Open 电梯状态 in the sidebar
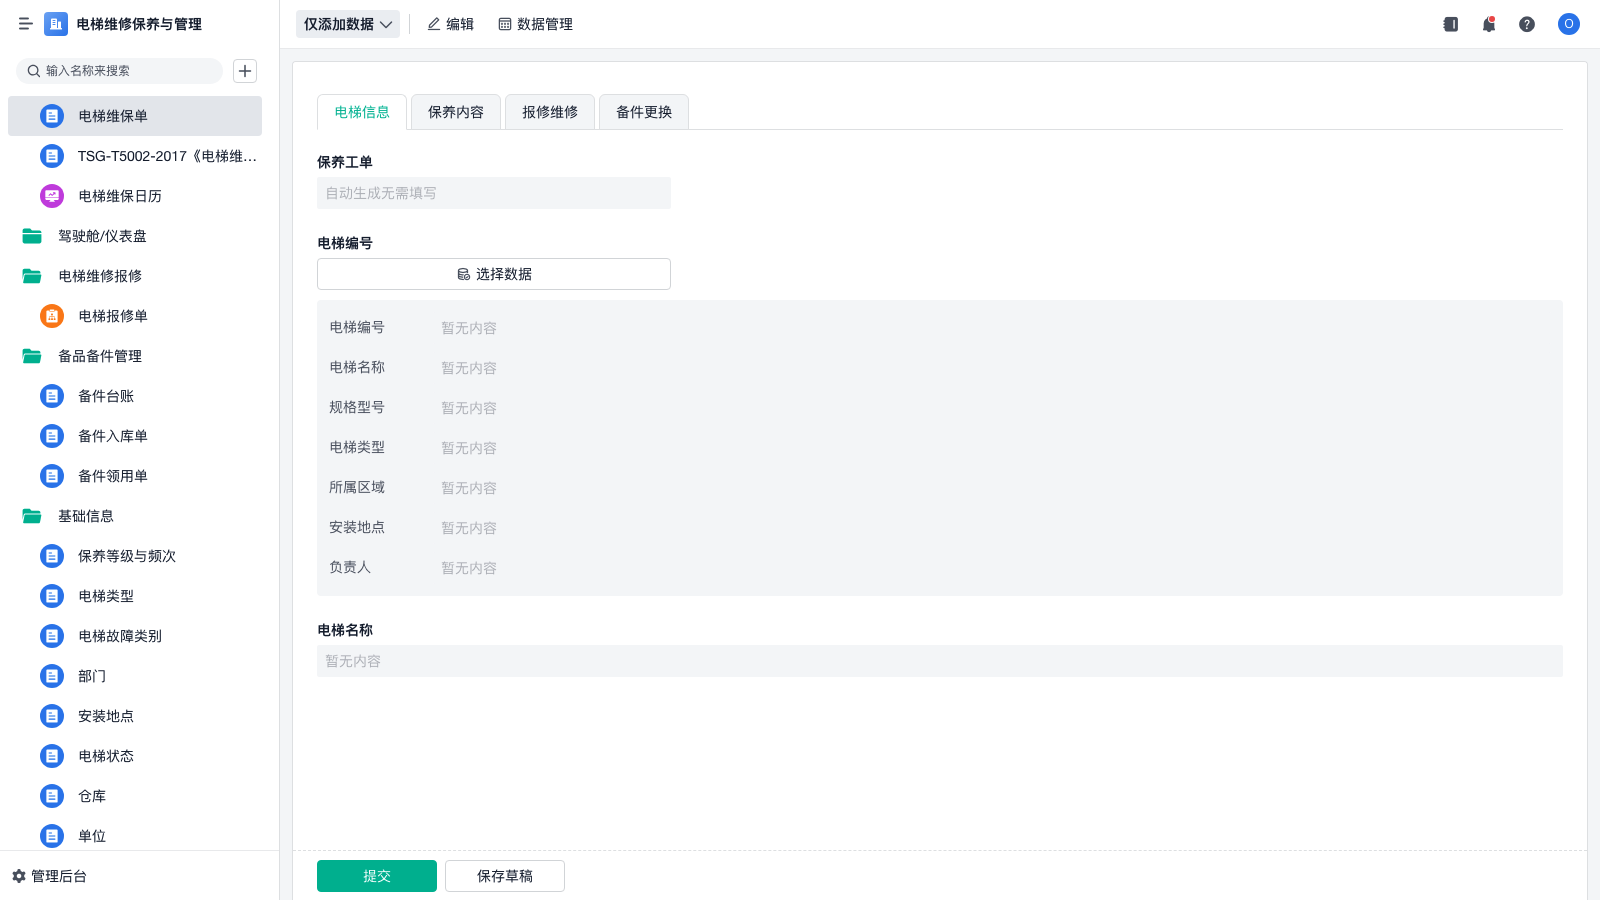The image size is (1600, 900). pyautogui.click(x=135, y=756)
